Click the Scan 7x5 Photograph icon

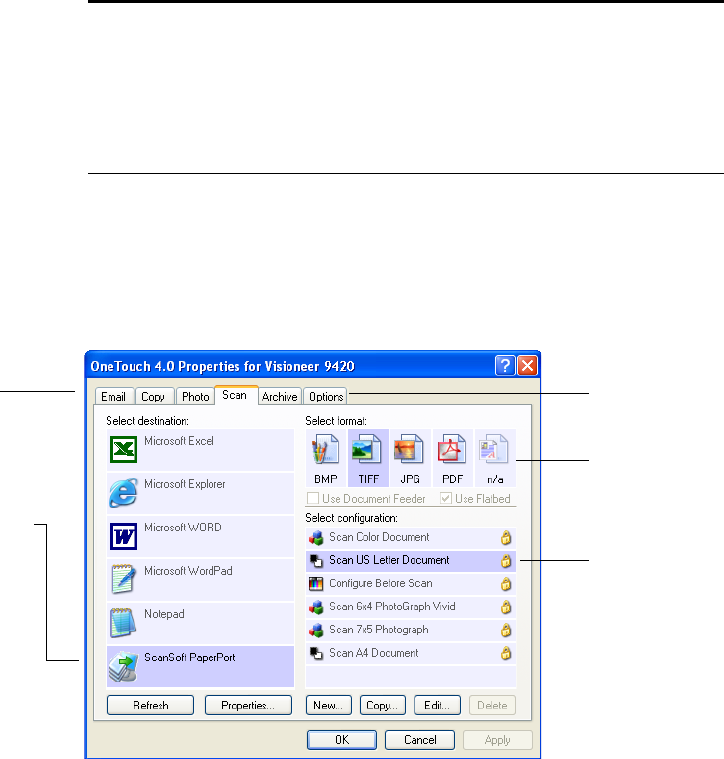click(316, 630)
